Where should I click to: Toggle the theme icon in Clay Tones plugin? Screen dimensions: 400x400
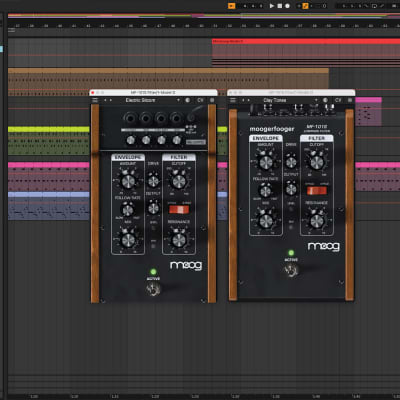point(325,100)
